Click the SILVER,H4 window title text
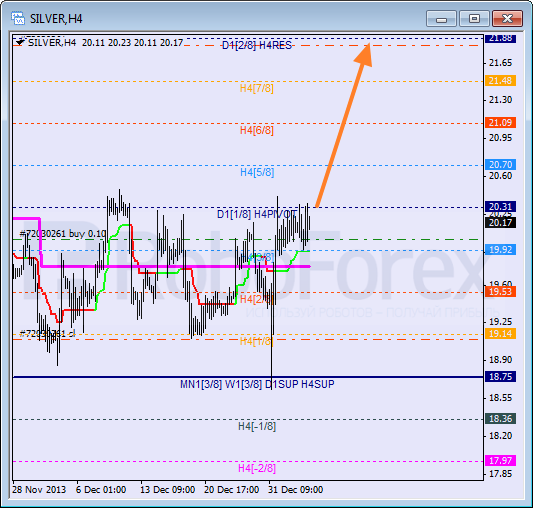The width and height of the screenshot is (533, 508). click(56, 19)
